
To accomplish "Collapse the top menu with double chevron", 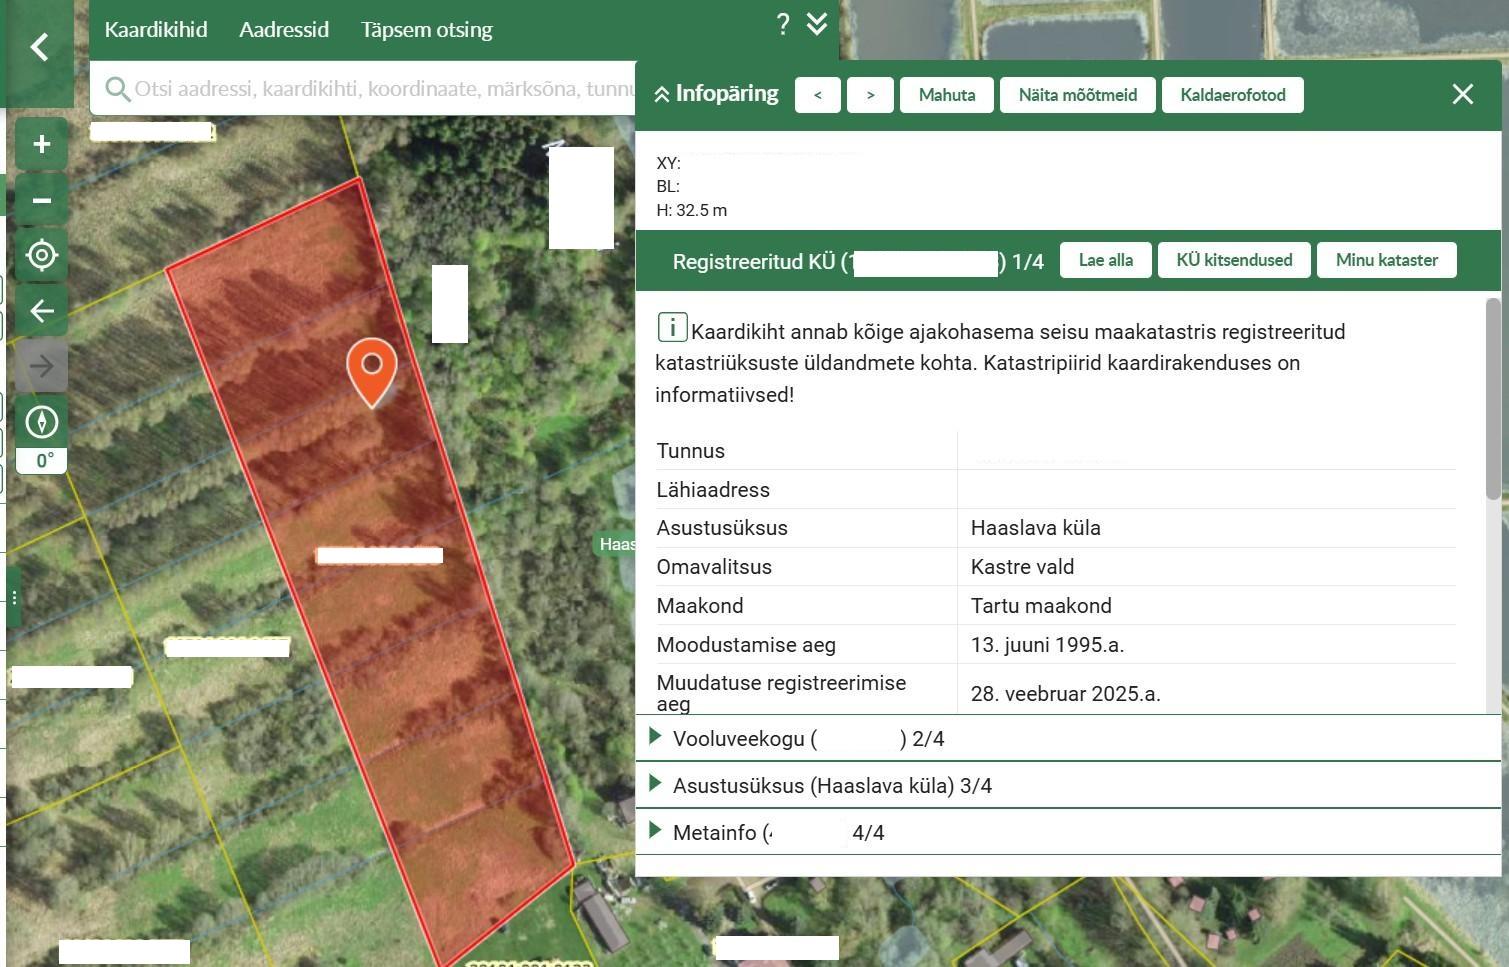I will click(x=817, y=25).
